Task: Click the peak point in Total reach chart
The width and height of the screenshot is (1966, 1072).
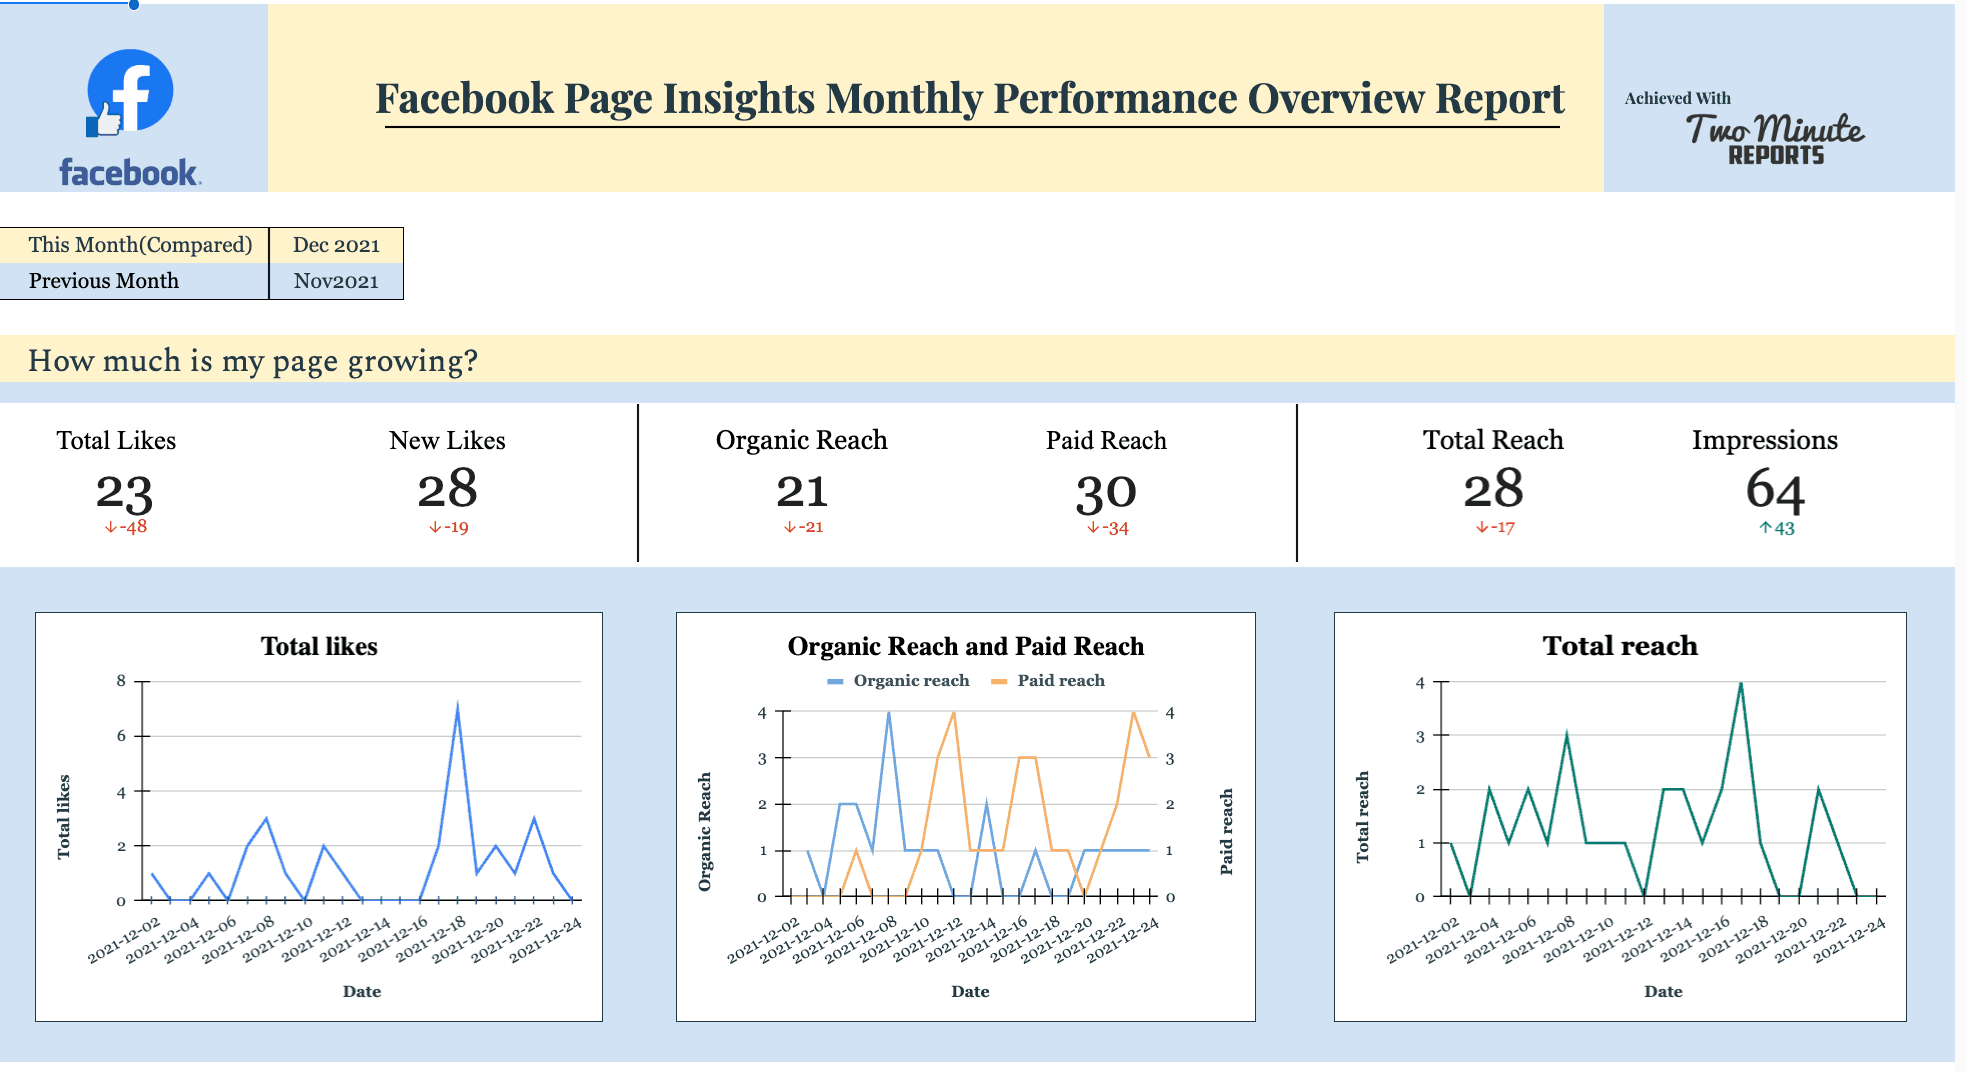Action: click(1743, 684)
